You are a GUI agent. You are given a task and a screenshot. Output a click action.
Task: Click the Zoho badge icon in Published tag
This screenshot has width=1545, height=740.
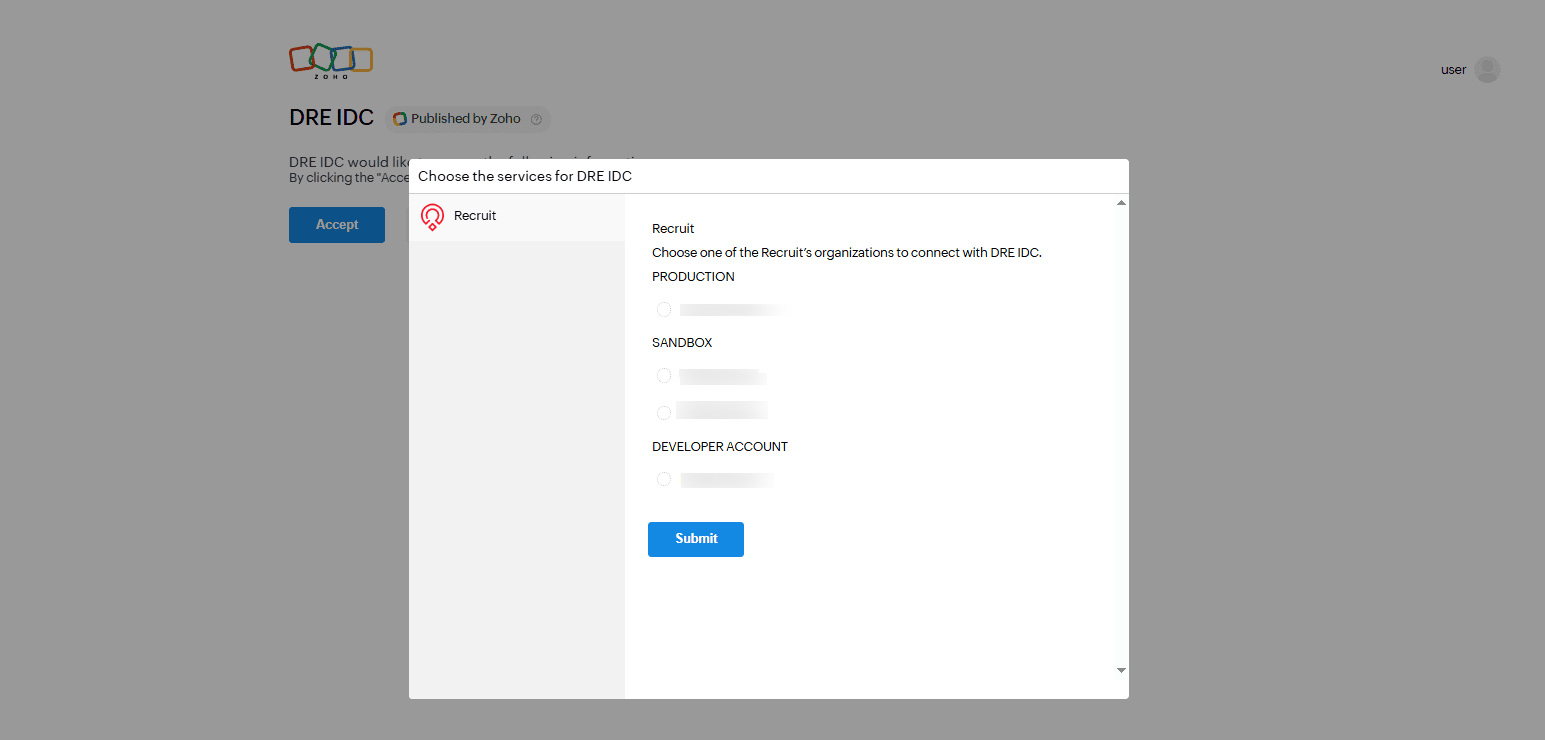[x=400, y=119]
